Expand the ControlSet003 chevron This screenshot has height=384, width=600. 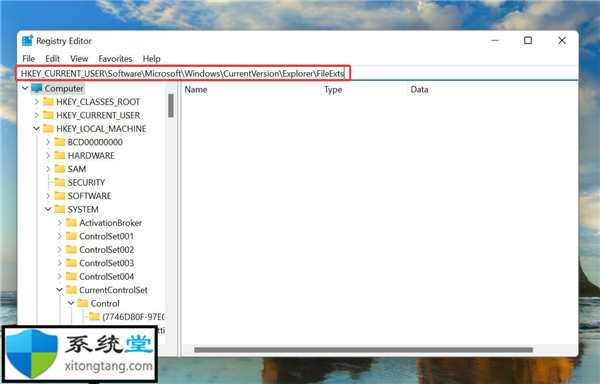pyautogui.click(x=59, y=263)
